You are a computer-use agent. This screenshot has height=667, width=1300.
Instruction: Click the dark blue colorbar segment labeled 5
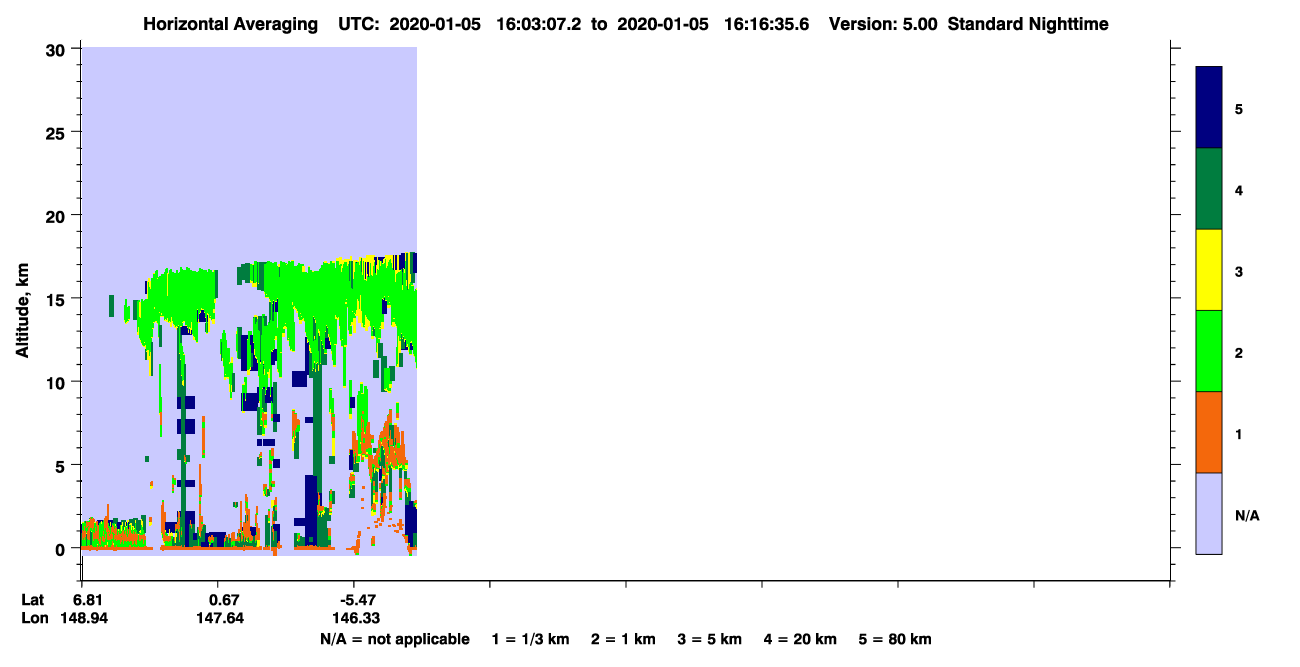[1209, 107]
